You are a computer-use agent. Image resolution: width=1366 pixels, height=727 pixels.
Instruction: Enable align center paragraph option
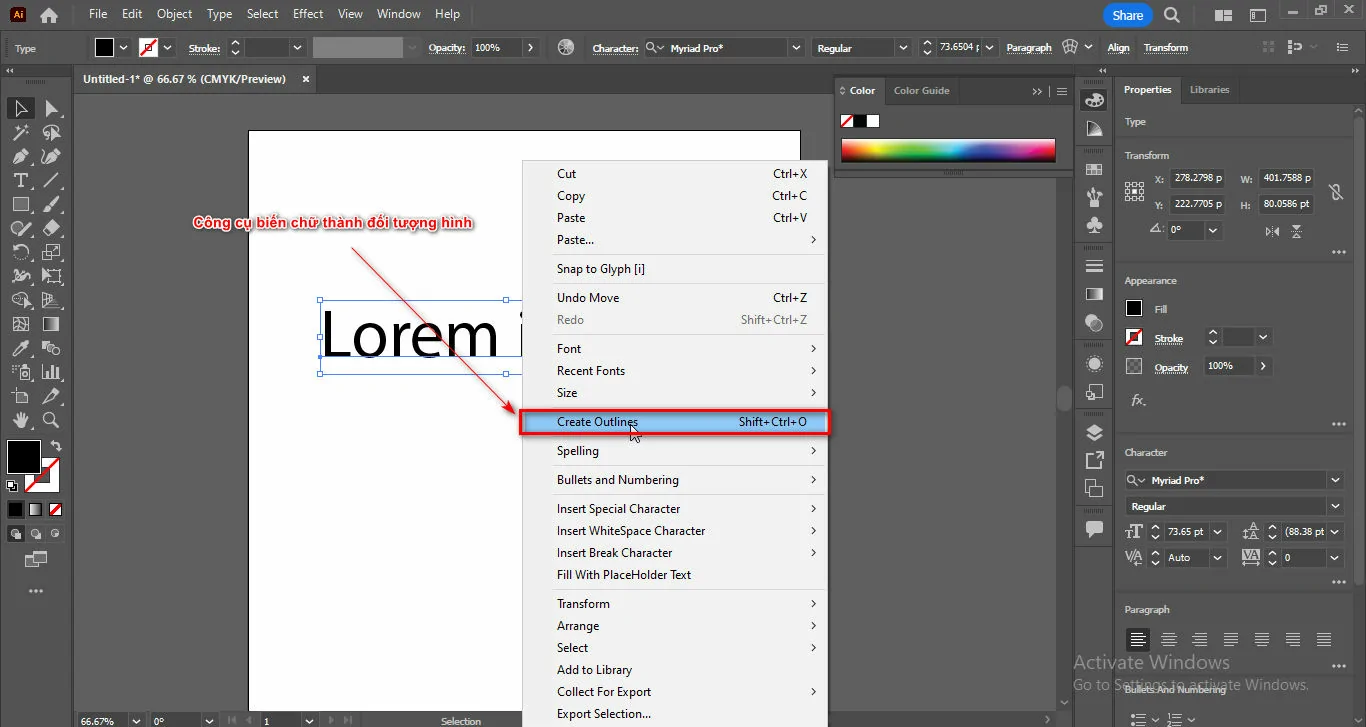[x=1168, y=640]
